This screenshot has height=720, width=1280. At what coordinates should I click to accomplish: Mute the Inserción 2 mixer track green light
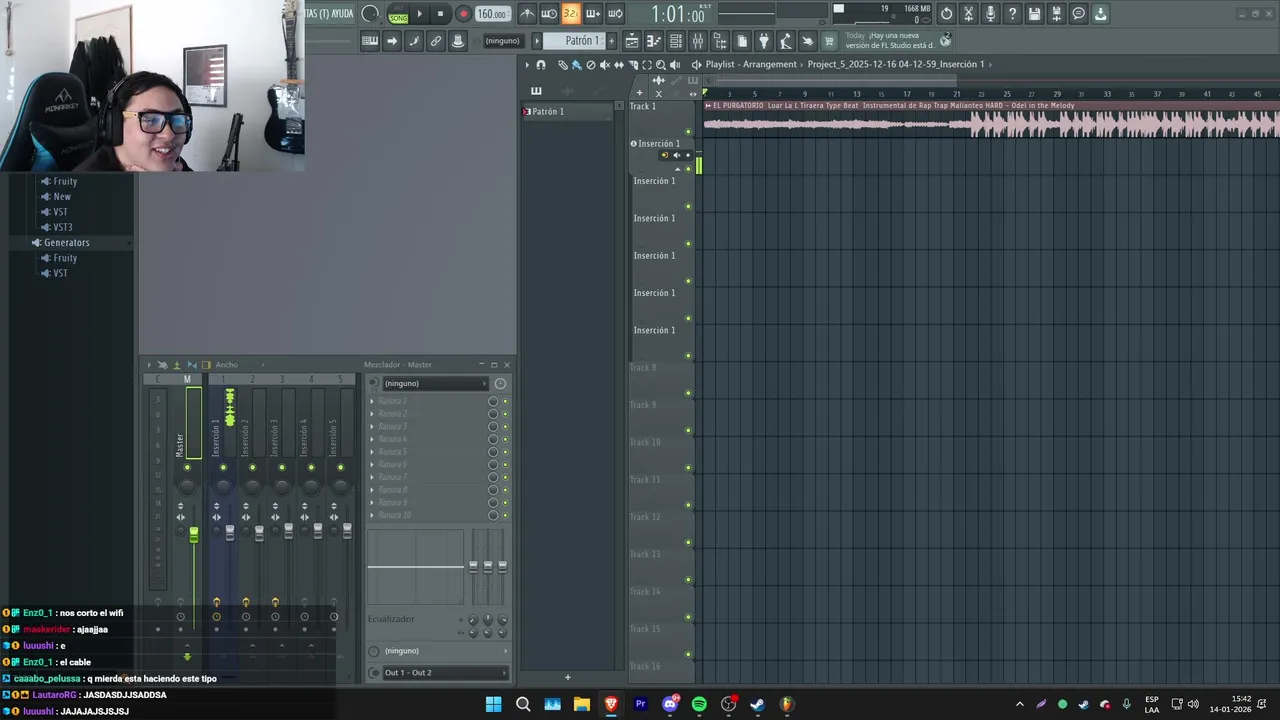(x=252, y=467)
